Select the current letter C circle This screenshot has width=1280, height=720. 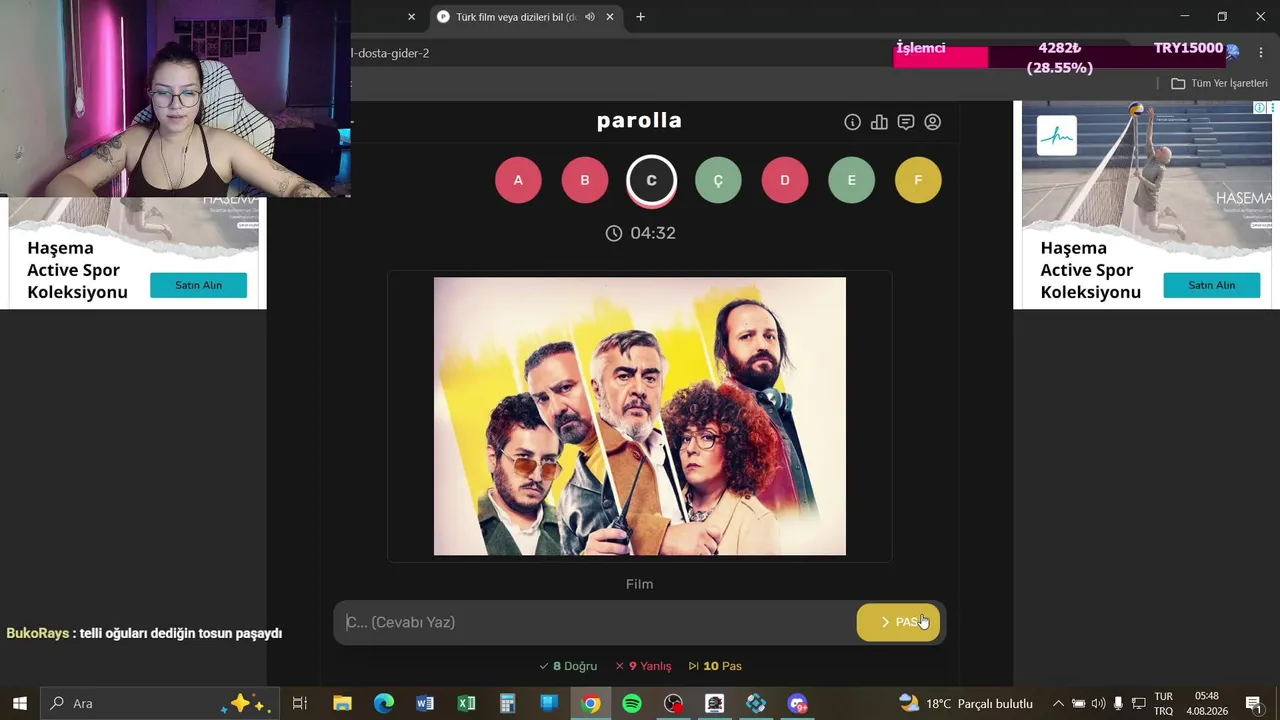(652, 180)
